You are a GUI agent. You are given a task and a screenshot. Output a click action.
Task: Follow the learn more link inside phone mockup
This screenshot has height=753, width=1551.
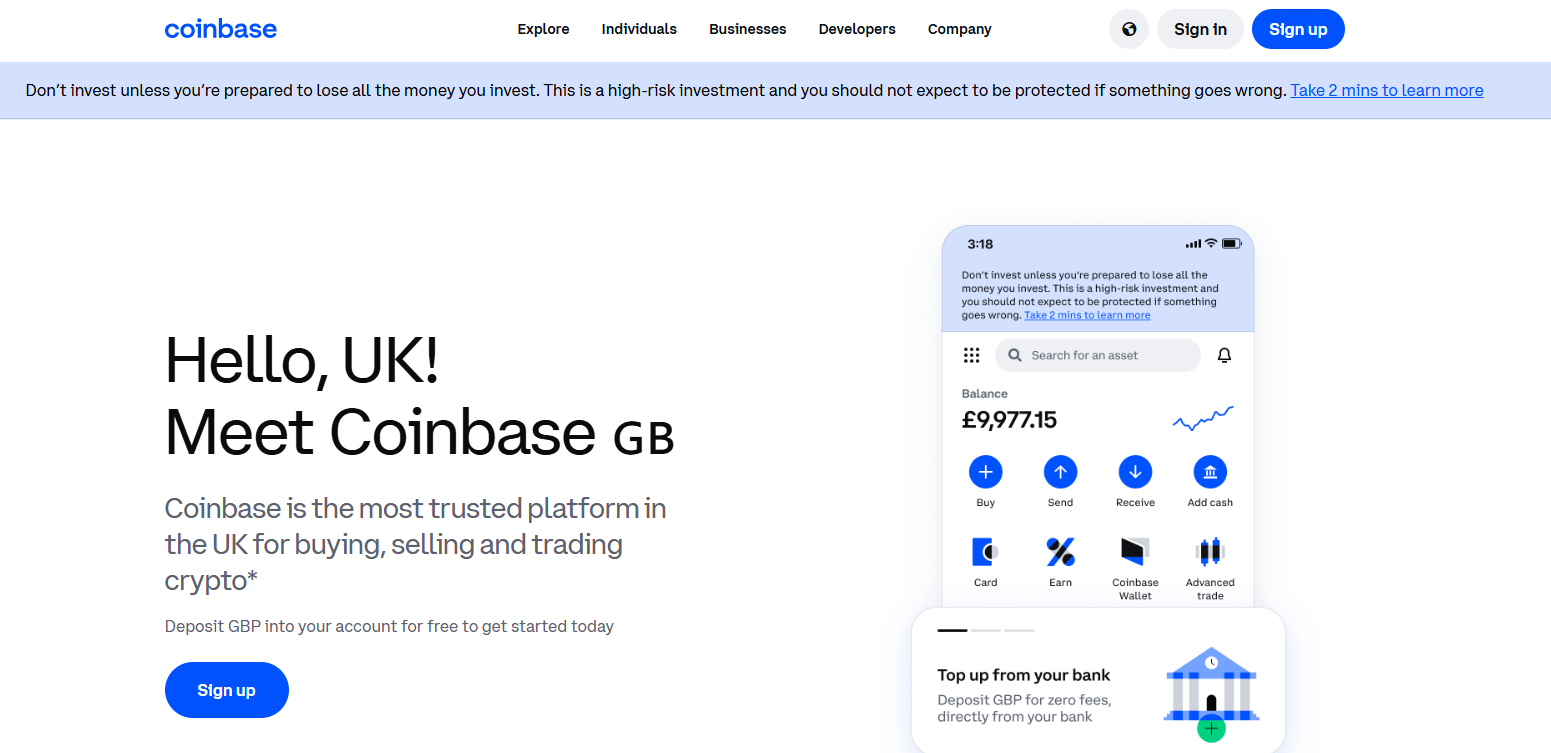[1087, 315]
